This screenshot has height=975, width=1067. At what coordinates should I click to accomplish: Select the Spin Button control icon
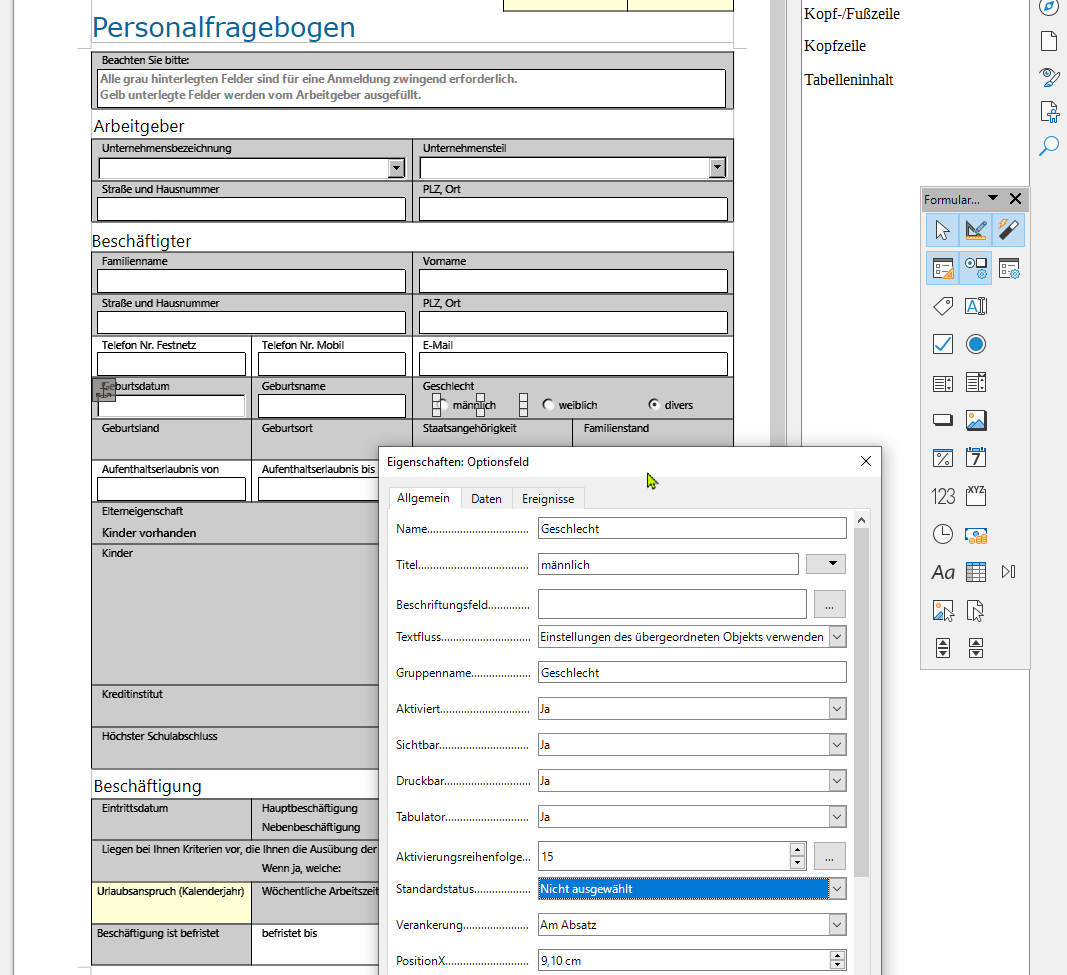tap(942, 648)
